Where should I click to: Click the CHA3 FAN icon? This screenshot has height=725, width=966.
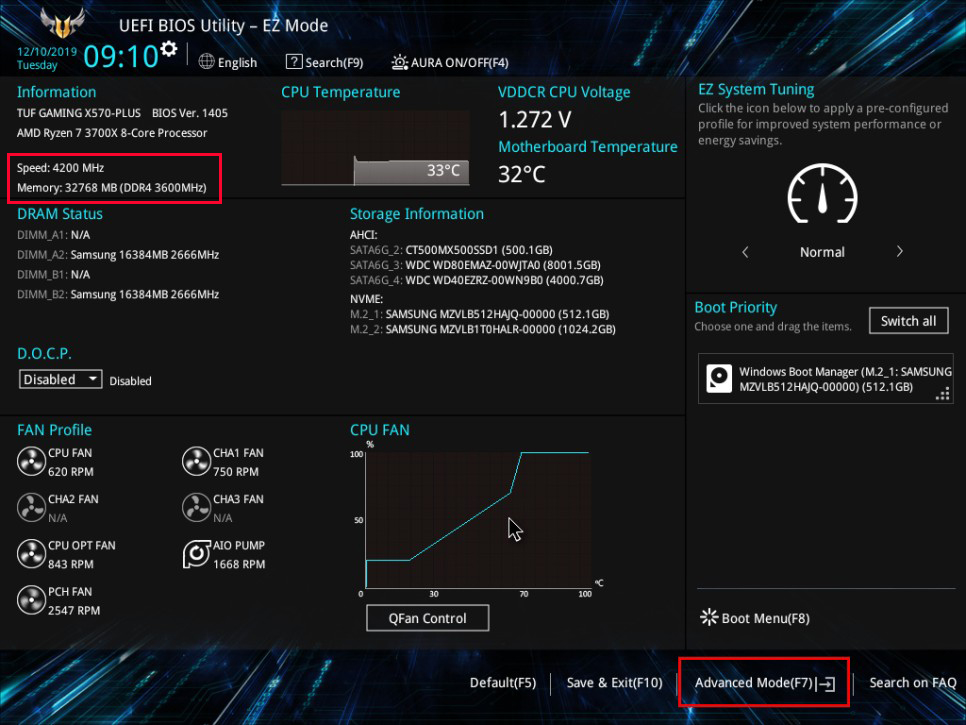pos(196,508)
